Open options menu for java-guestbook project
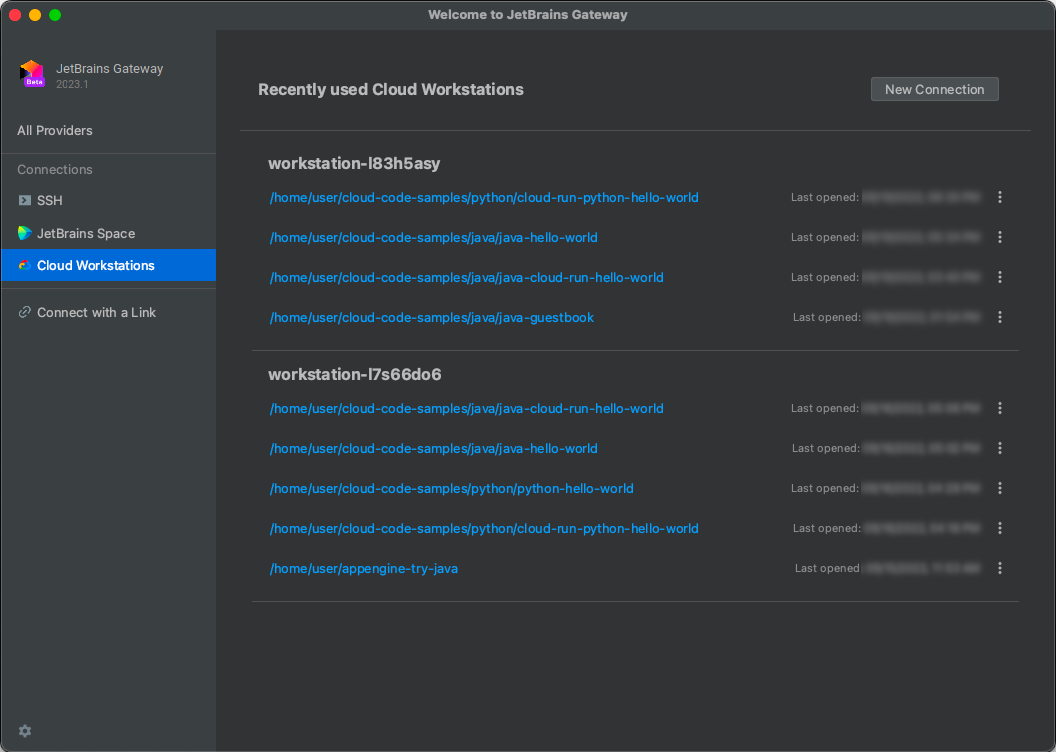Screen dimensions: 1056x752 [x=999, y=317]
